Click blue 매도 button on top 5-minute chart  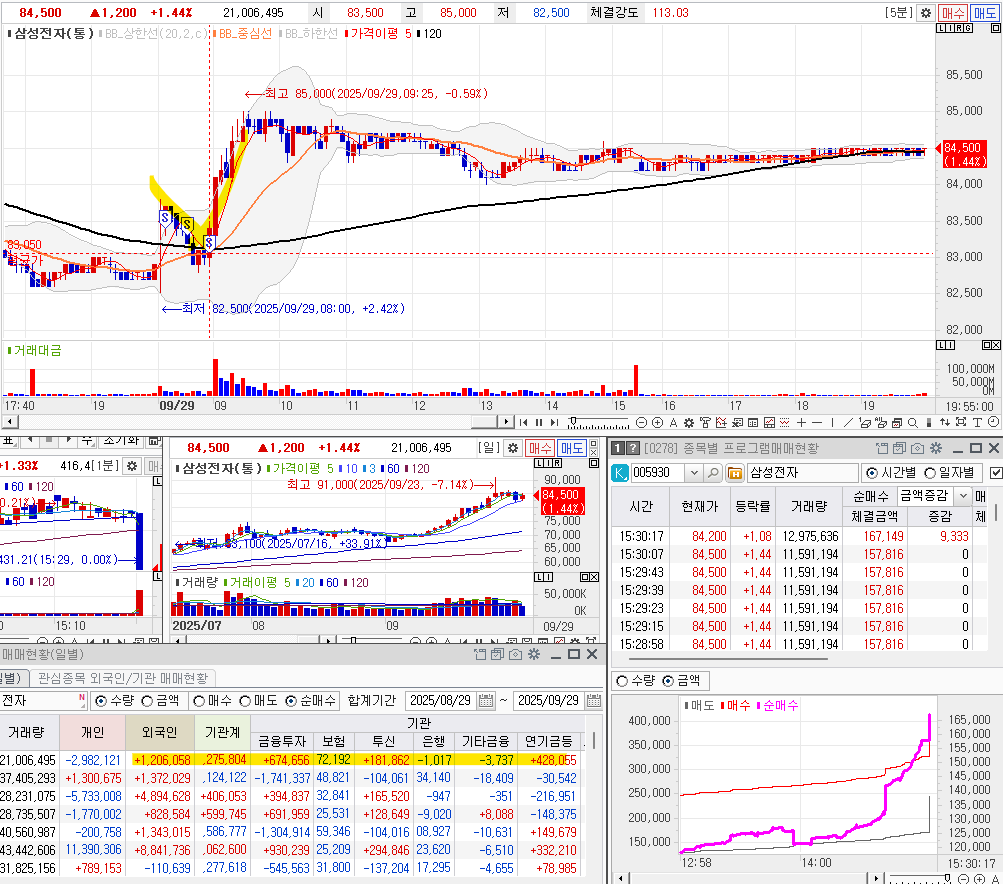pyautogui.click(x=984, y=13)
